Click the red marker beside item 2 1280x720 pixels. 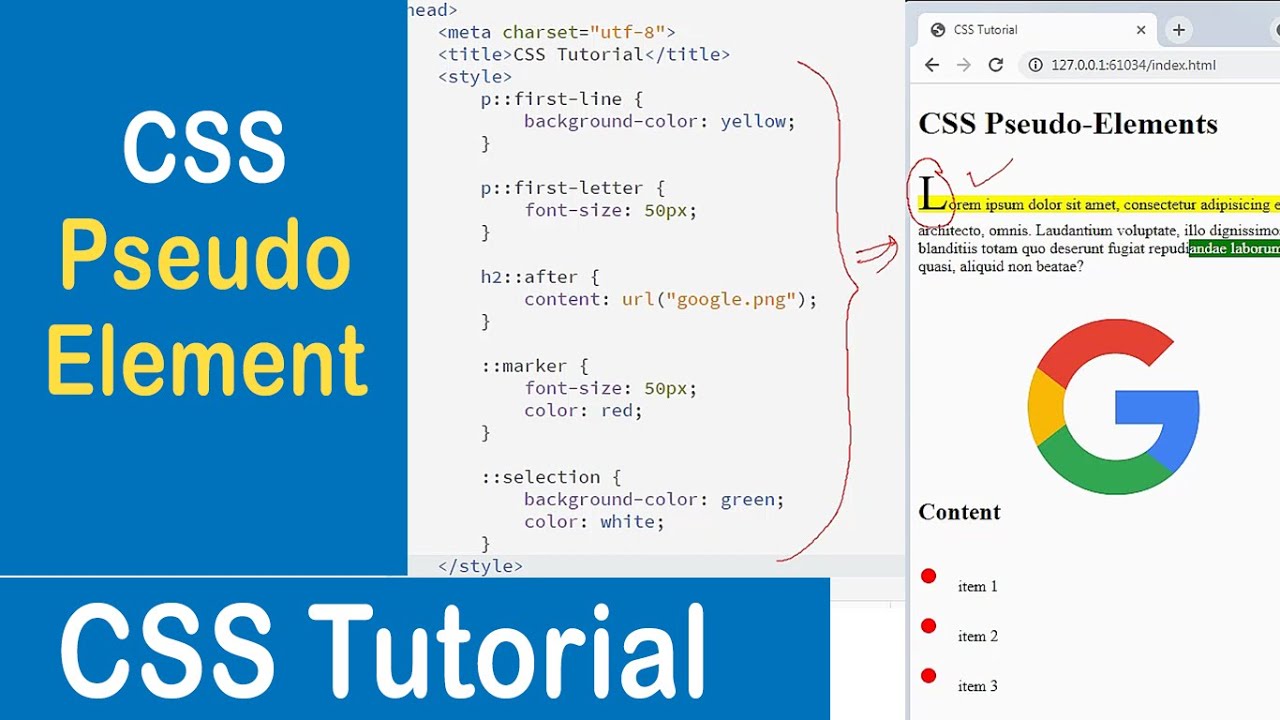[928, 626]
